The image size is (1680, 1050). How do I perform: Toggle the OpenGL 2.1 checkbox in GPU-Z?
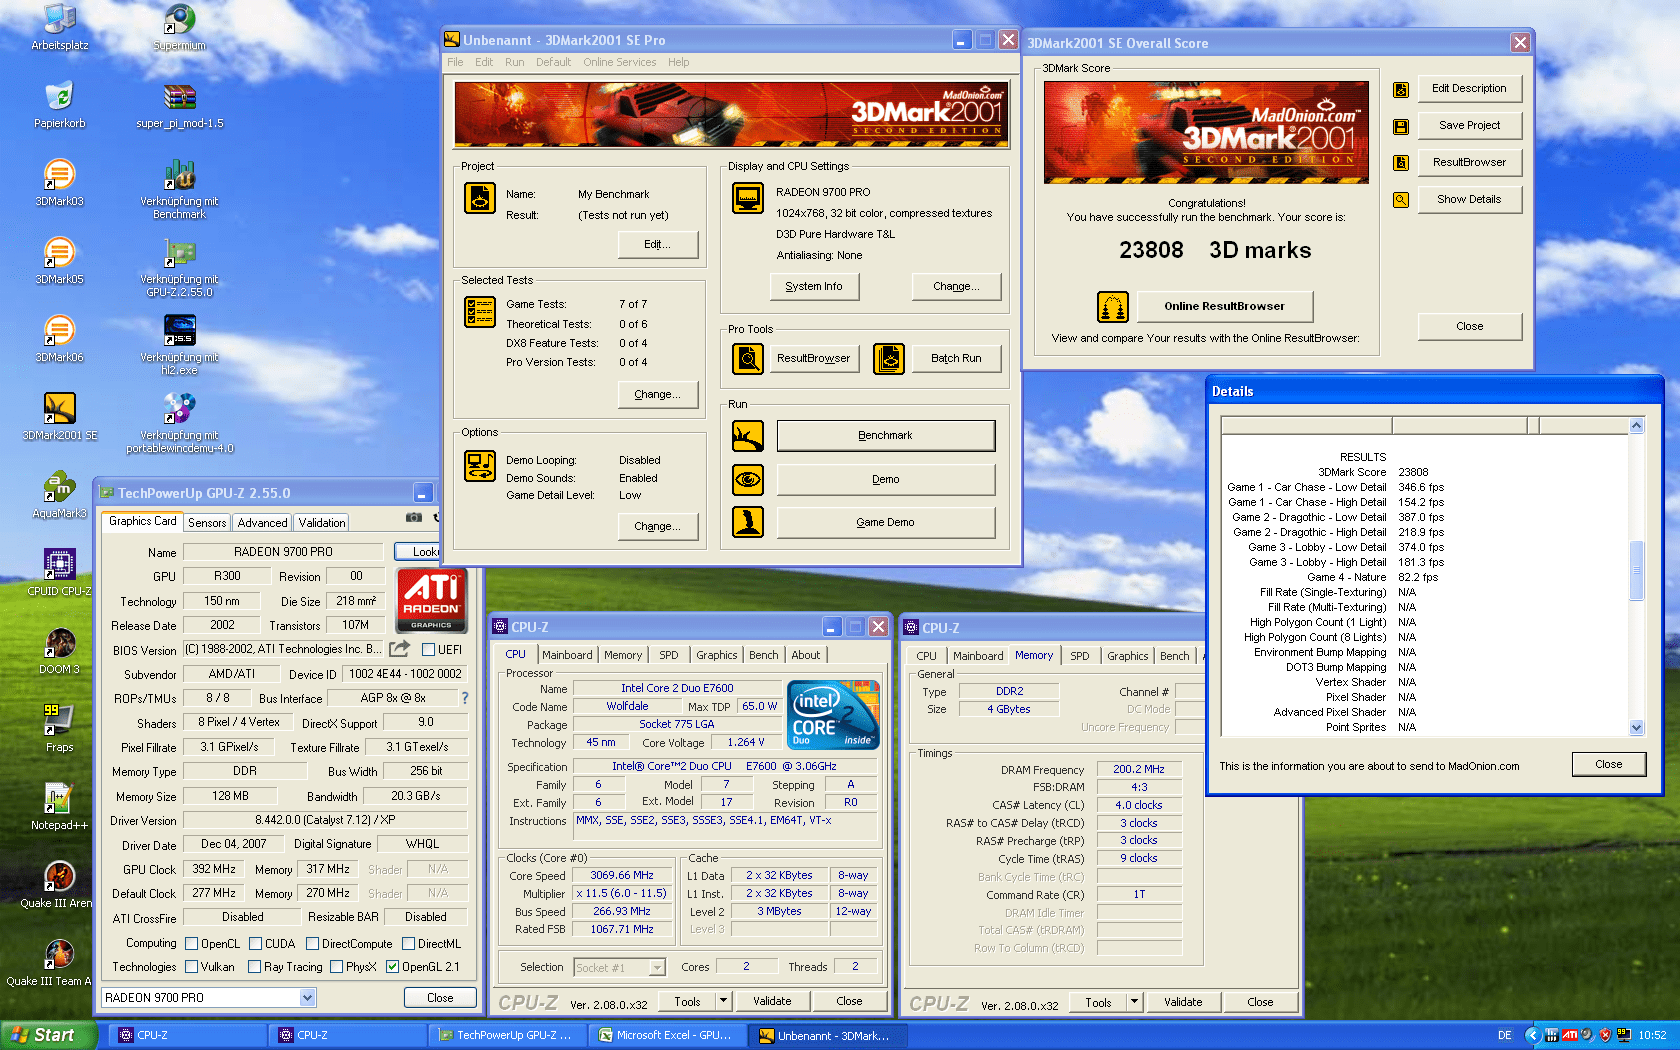coord(393,967)
